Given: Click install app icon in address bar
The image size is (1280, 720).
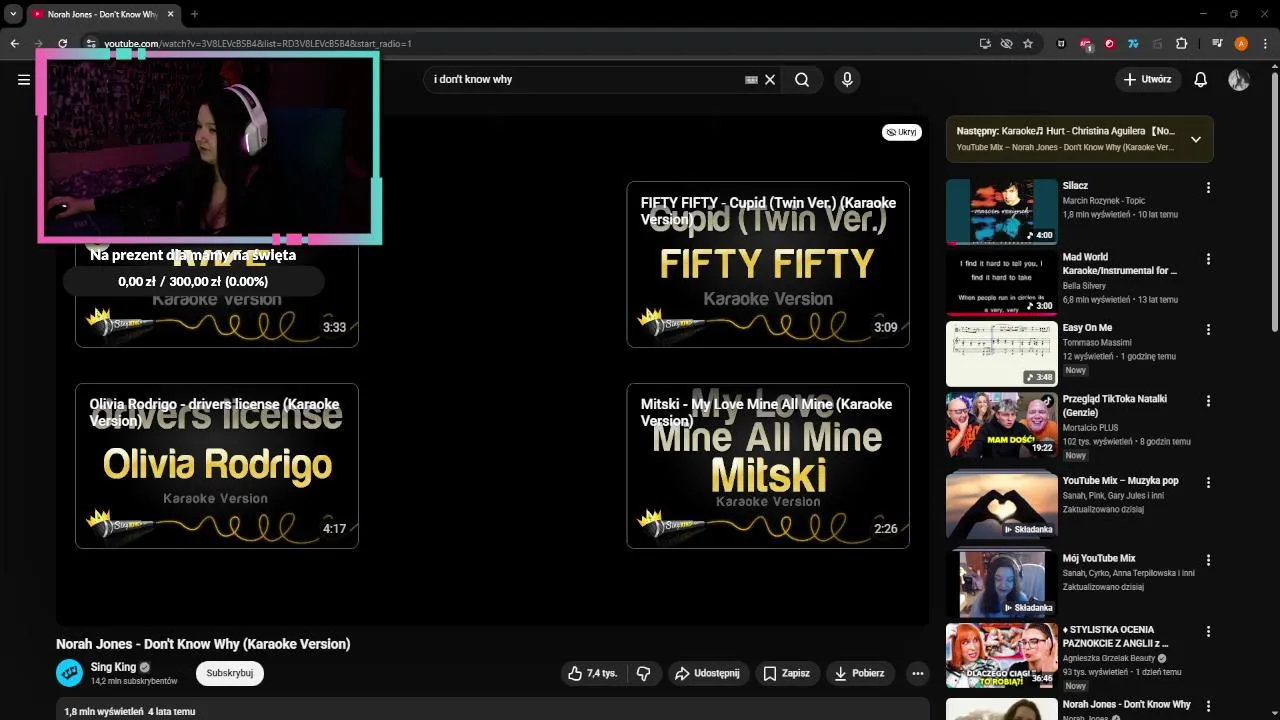Looking at the screenshot, I should coord(985,43).
